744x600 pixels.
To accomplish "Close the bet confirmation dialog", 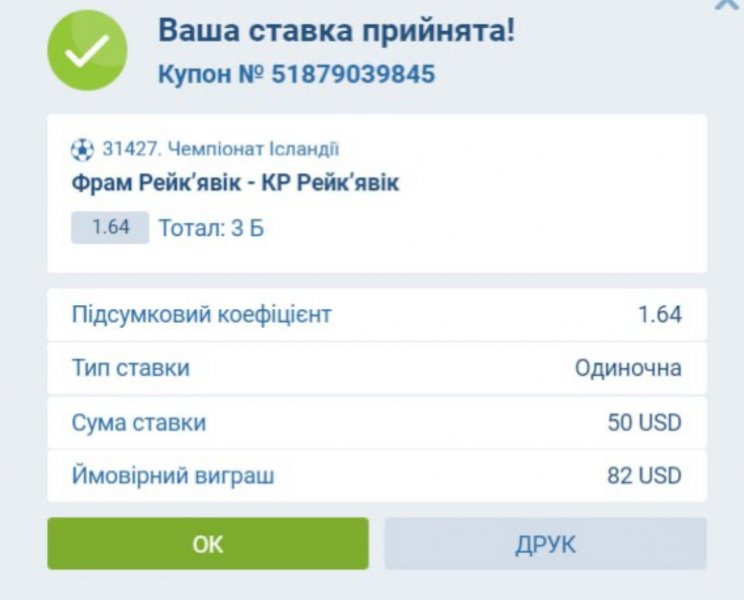I will coord(729,5).
